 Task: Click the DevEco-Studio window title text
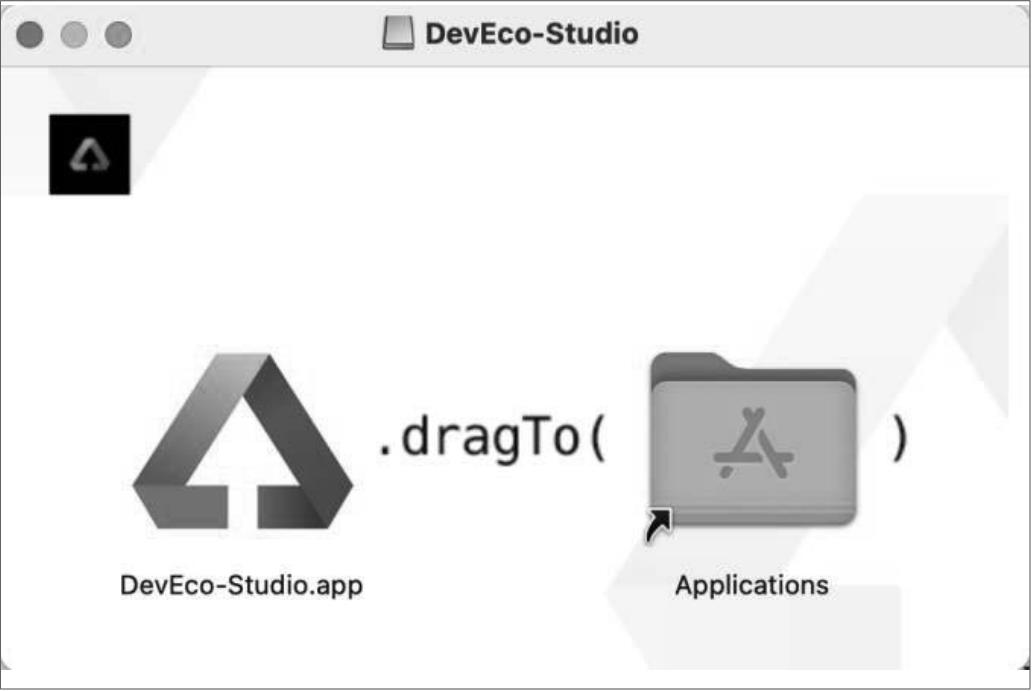coord(532,34)
